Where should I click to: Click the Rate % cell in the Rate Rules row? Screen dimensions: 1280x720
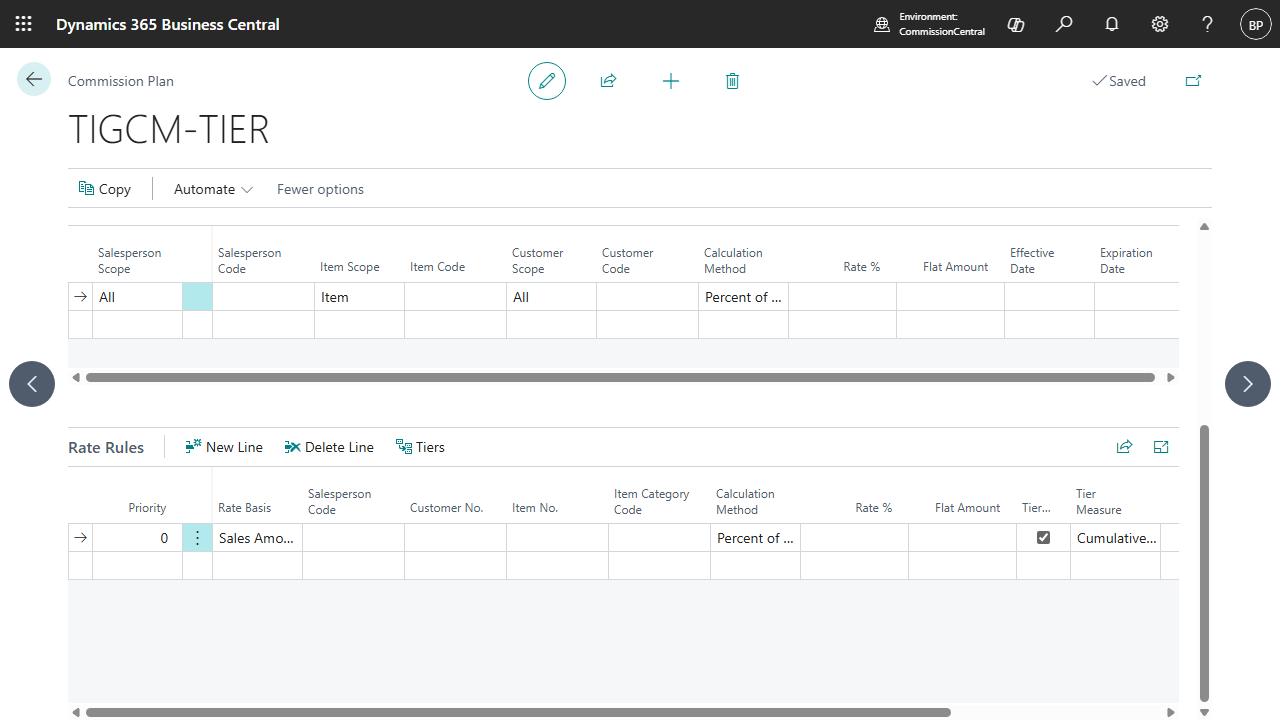pos(854,538)
